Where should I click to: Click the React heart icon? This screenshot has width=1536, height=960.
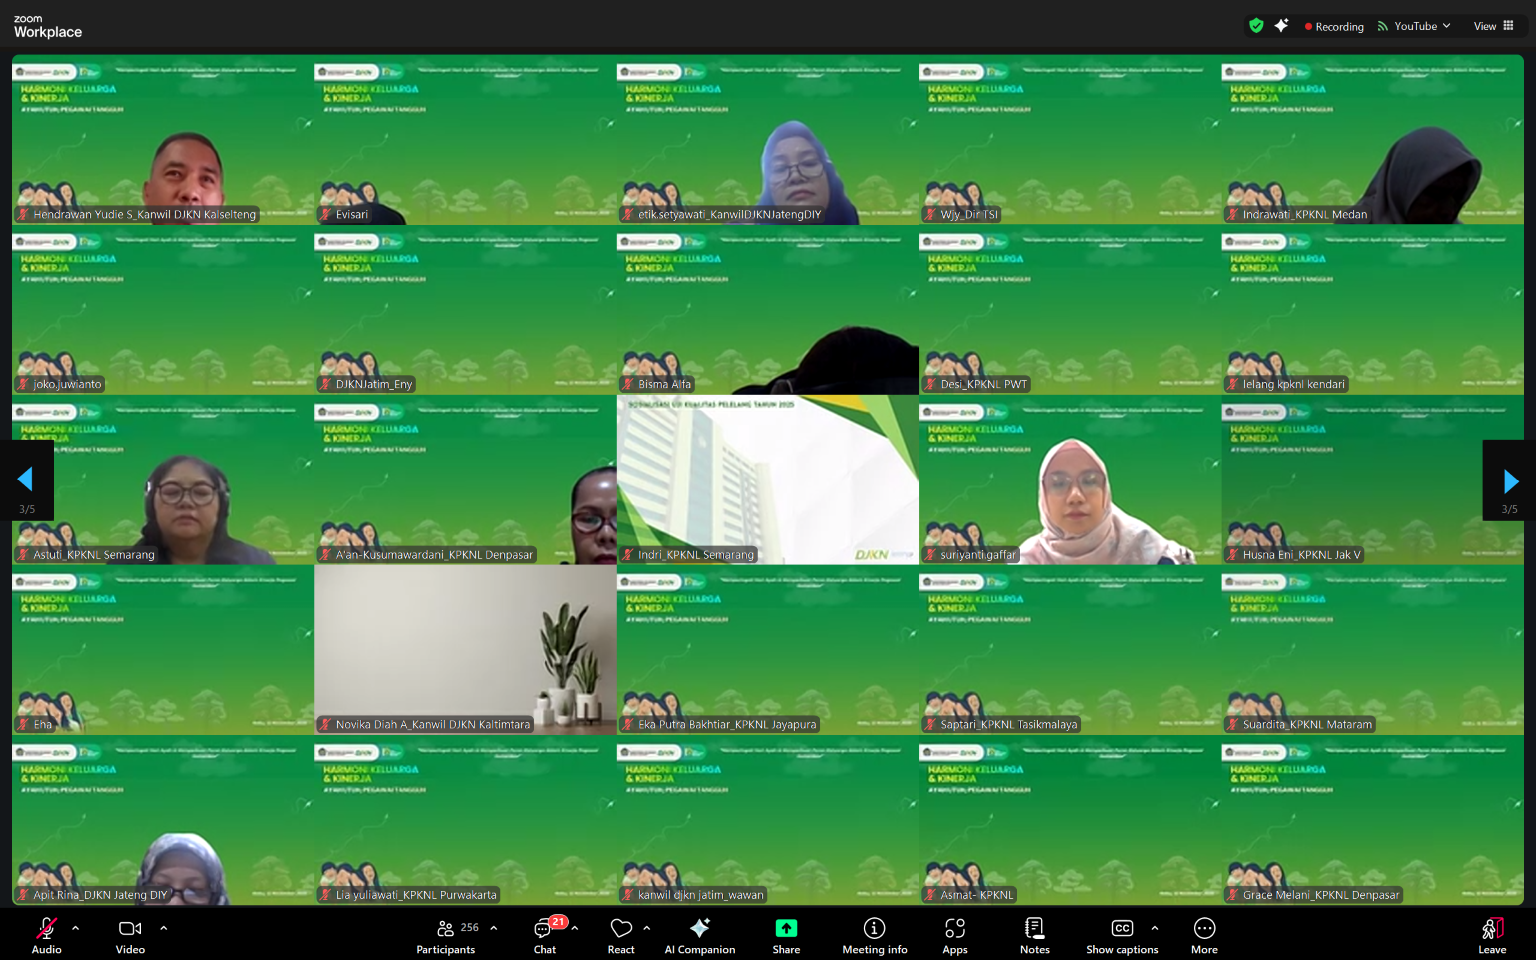(x=621, y=934)
